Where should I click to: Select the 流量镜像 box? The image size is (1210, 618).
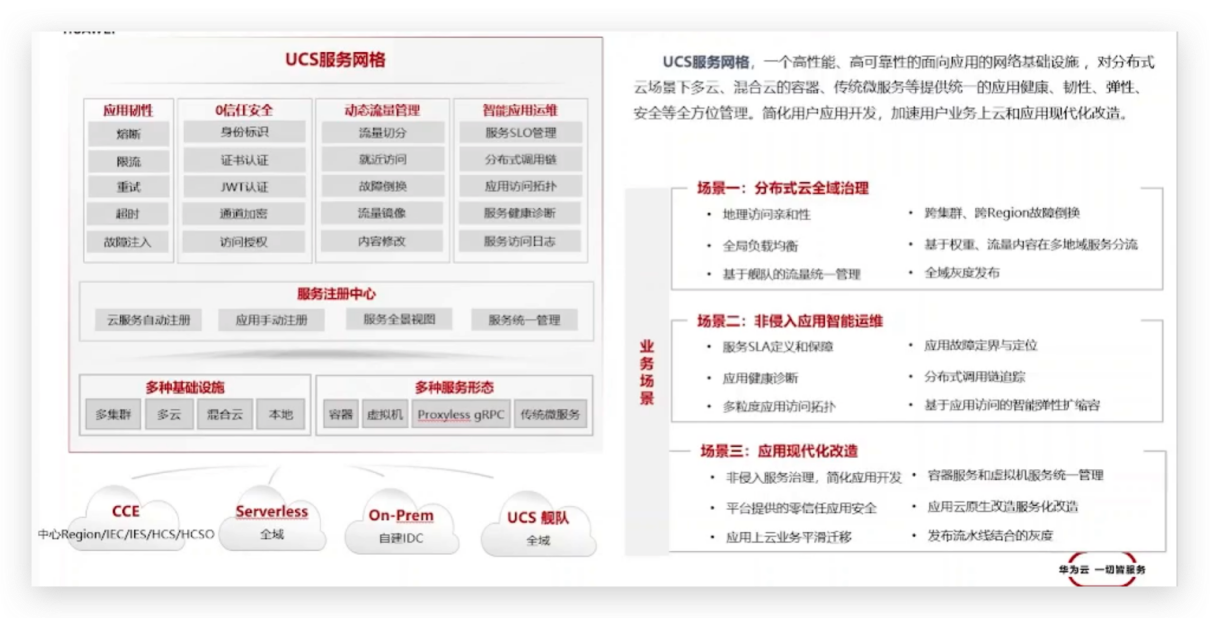click(382, 213)
